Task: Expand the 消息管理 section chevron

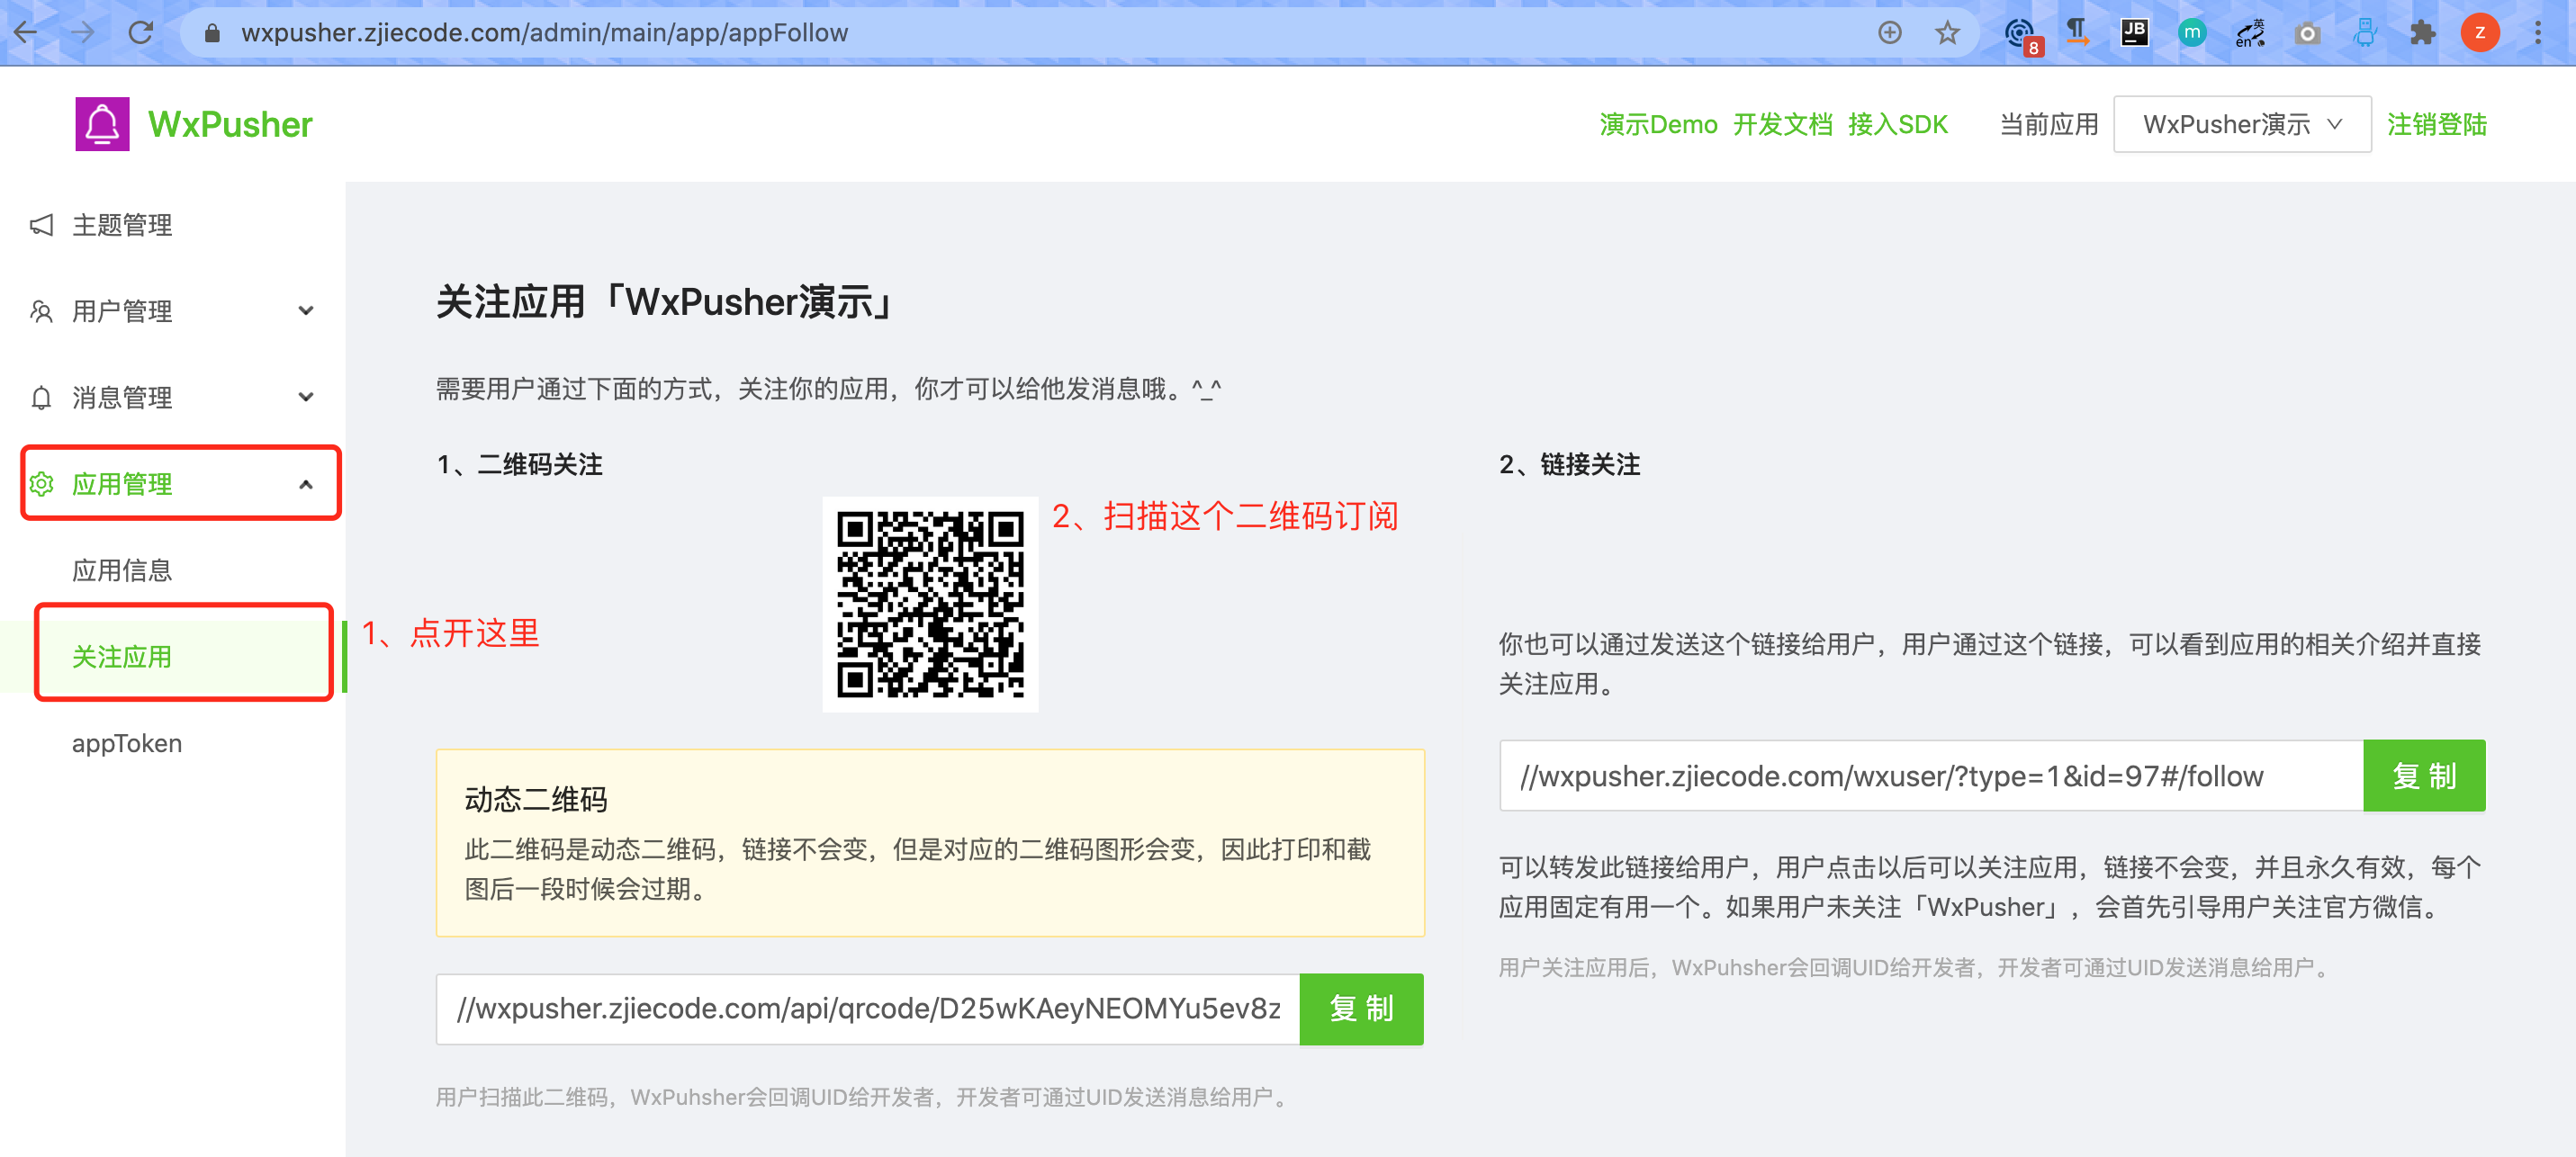Action: (306, 397)
